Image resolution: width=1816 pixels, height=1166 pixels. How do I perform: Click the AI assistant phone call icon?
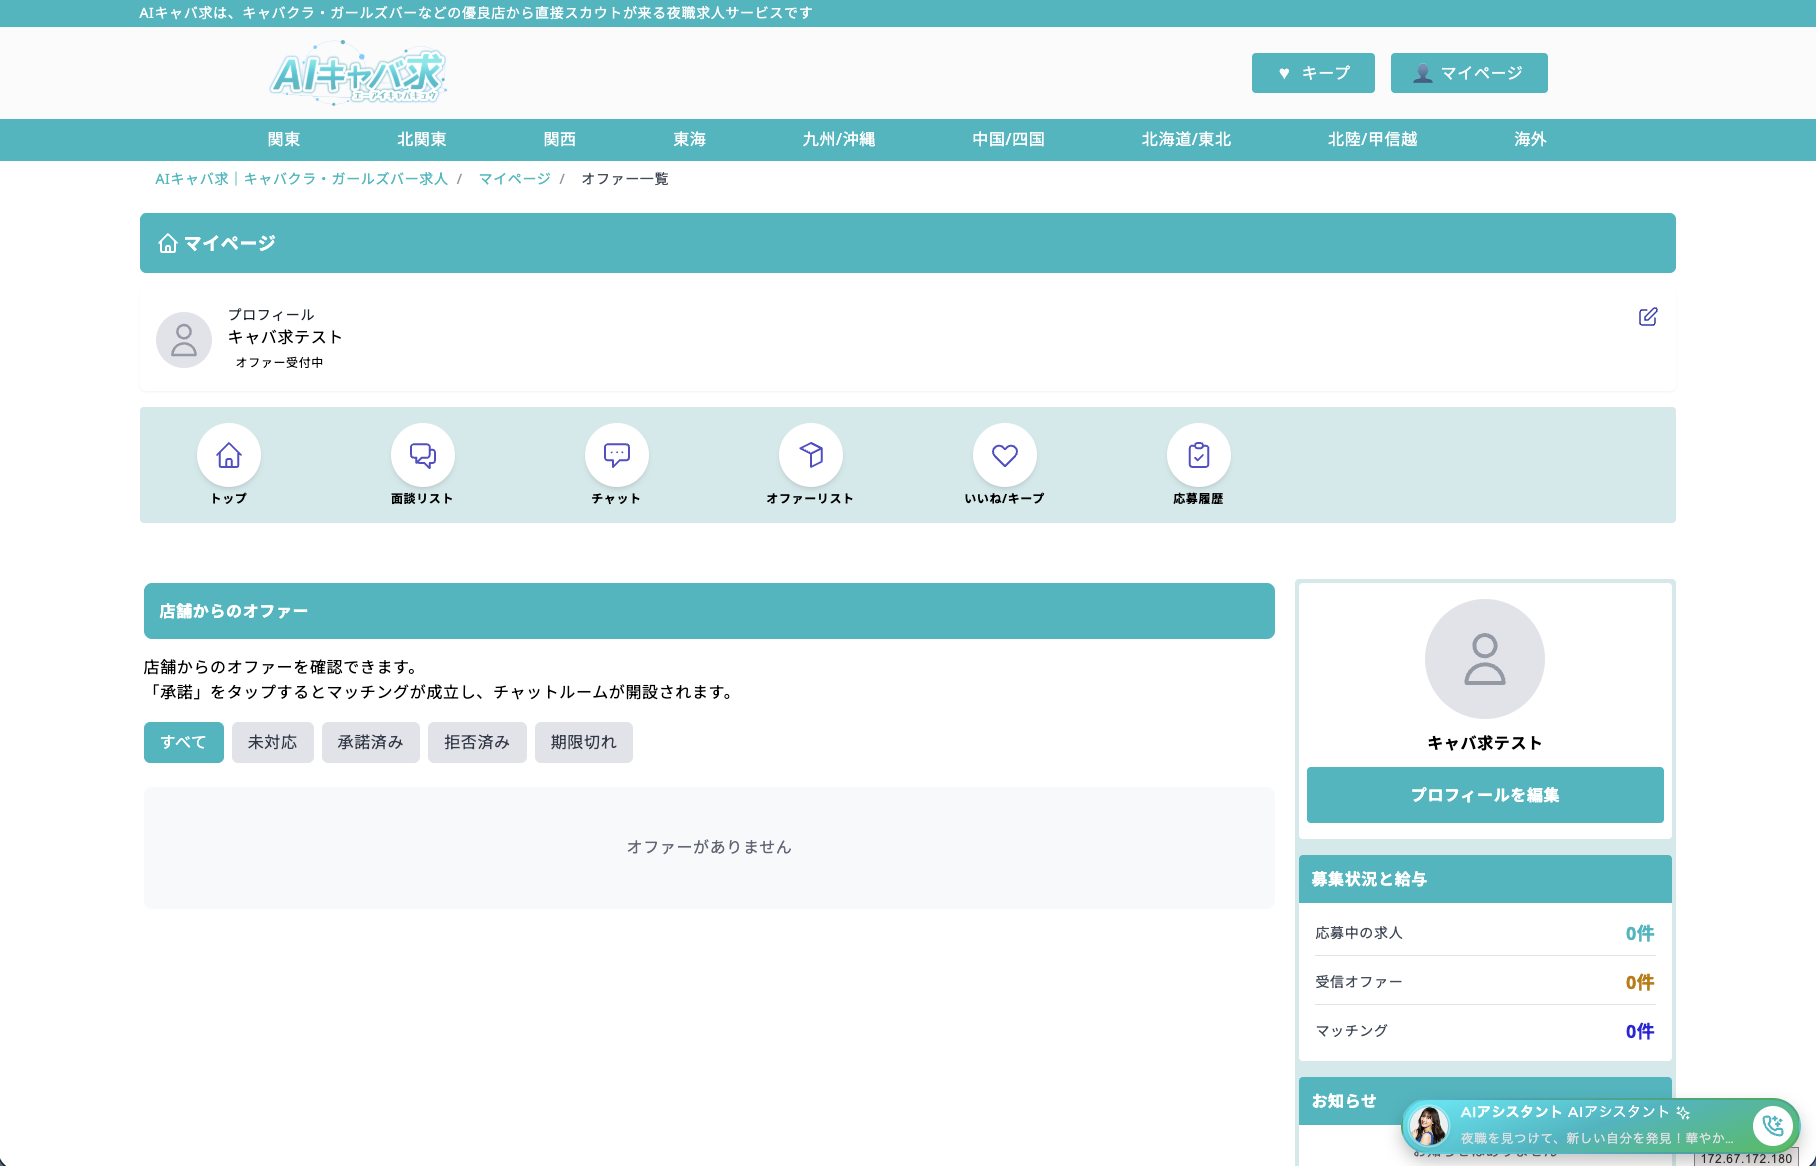(1772, 1126)
